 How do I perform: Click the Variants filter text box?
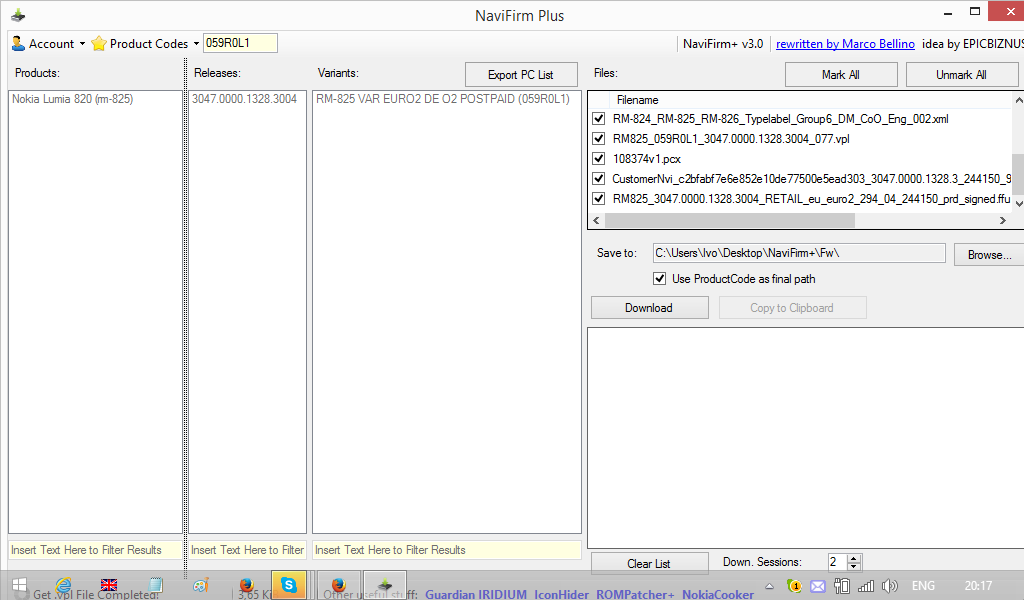click(x=447, y=550)
